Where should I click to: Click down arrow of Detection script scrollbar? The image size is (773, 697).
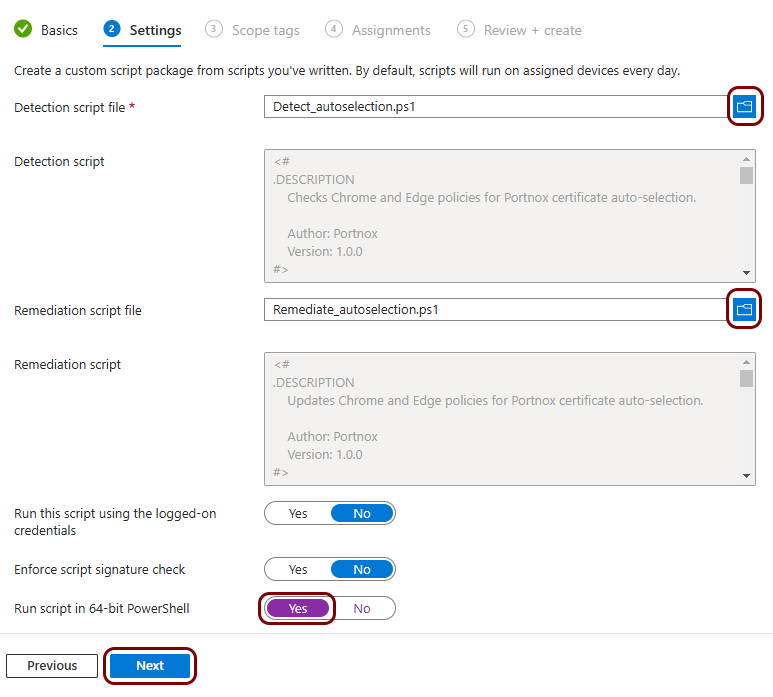(746, 273)
